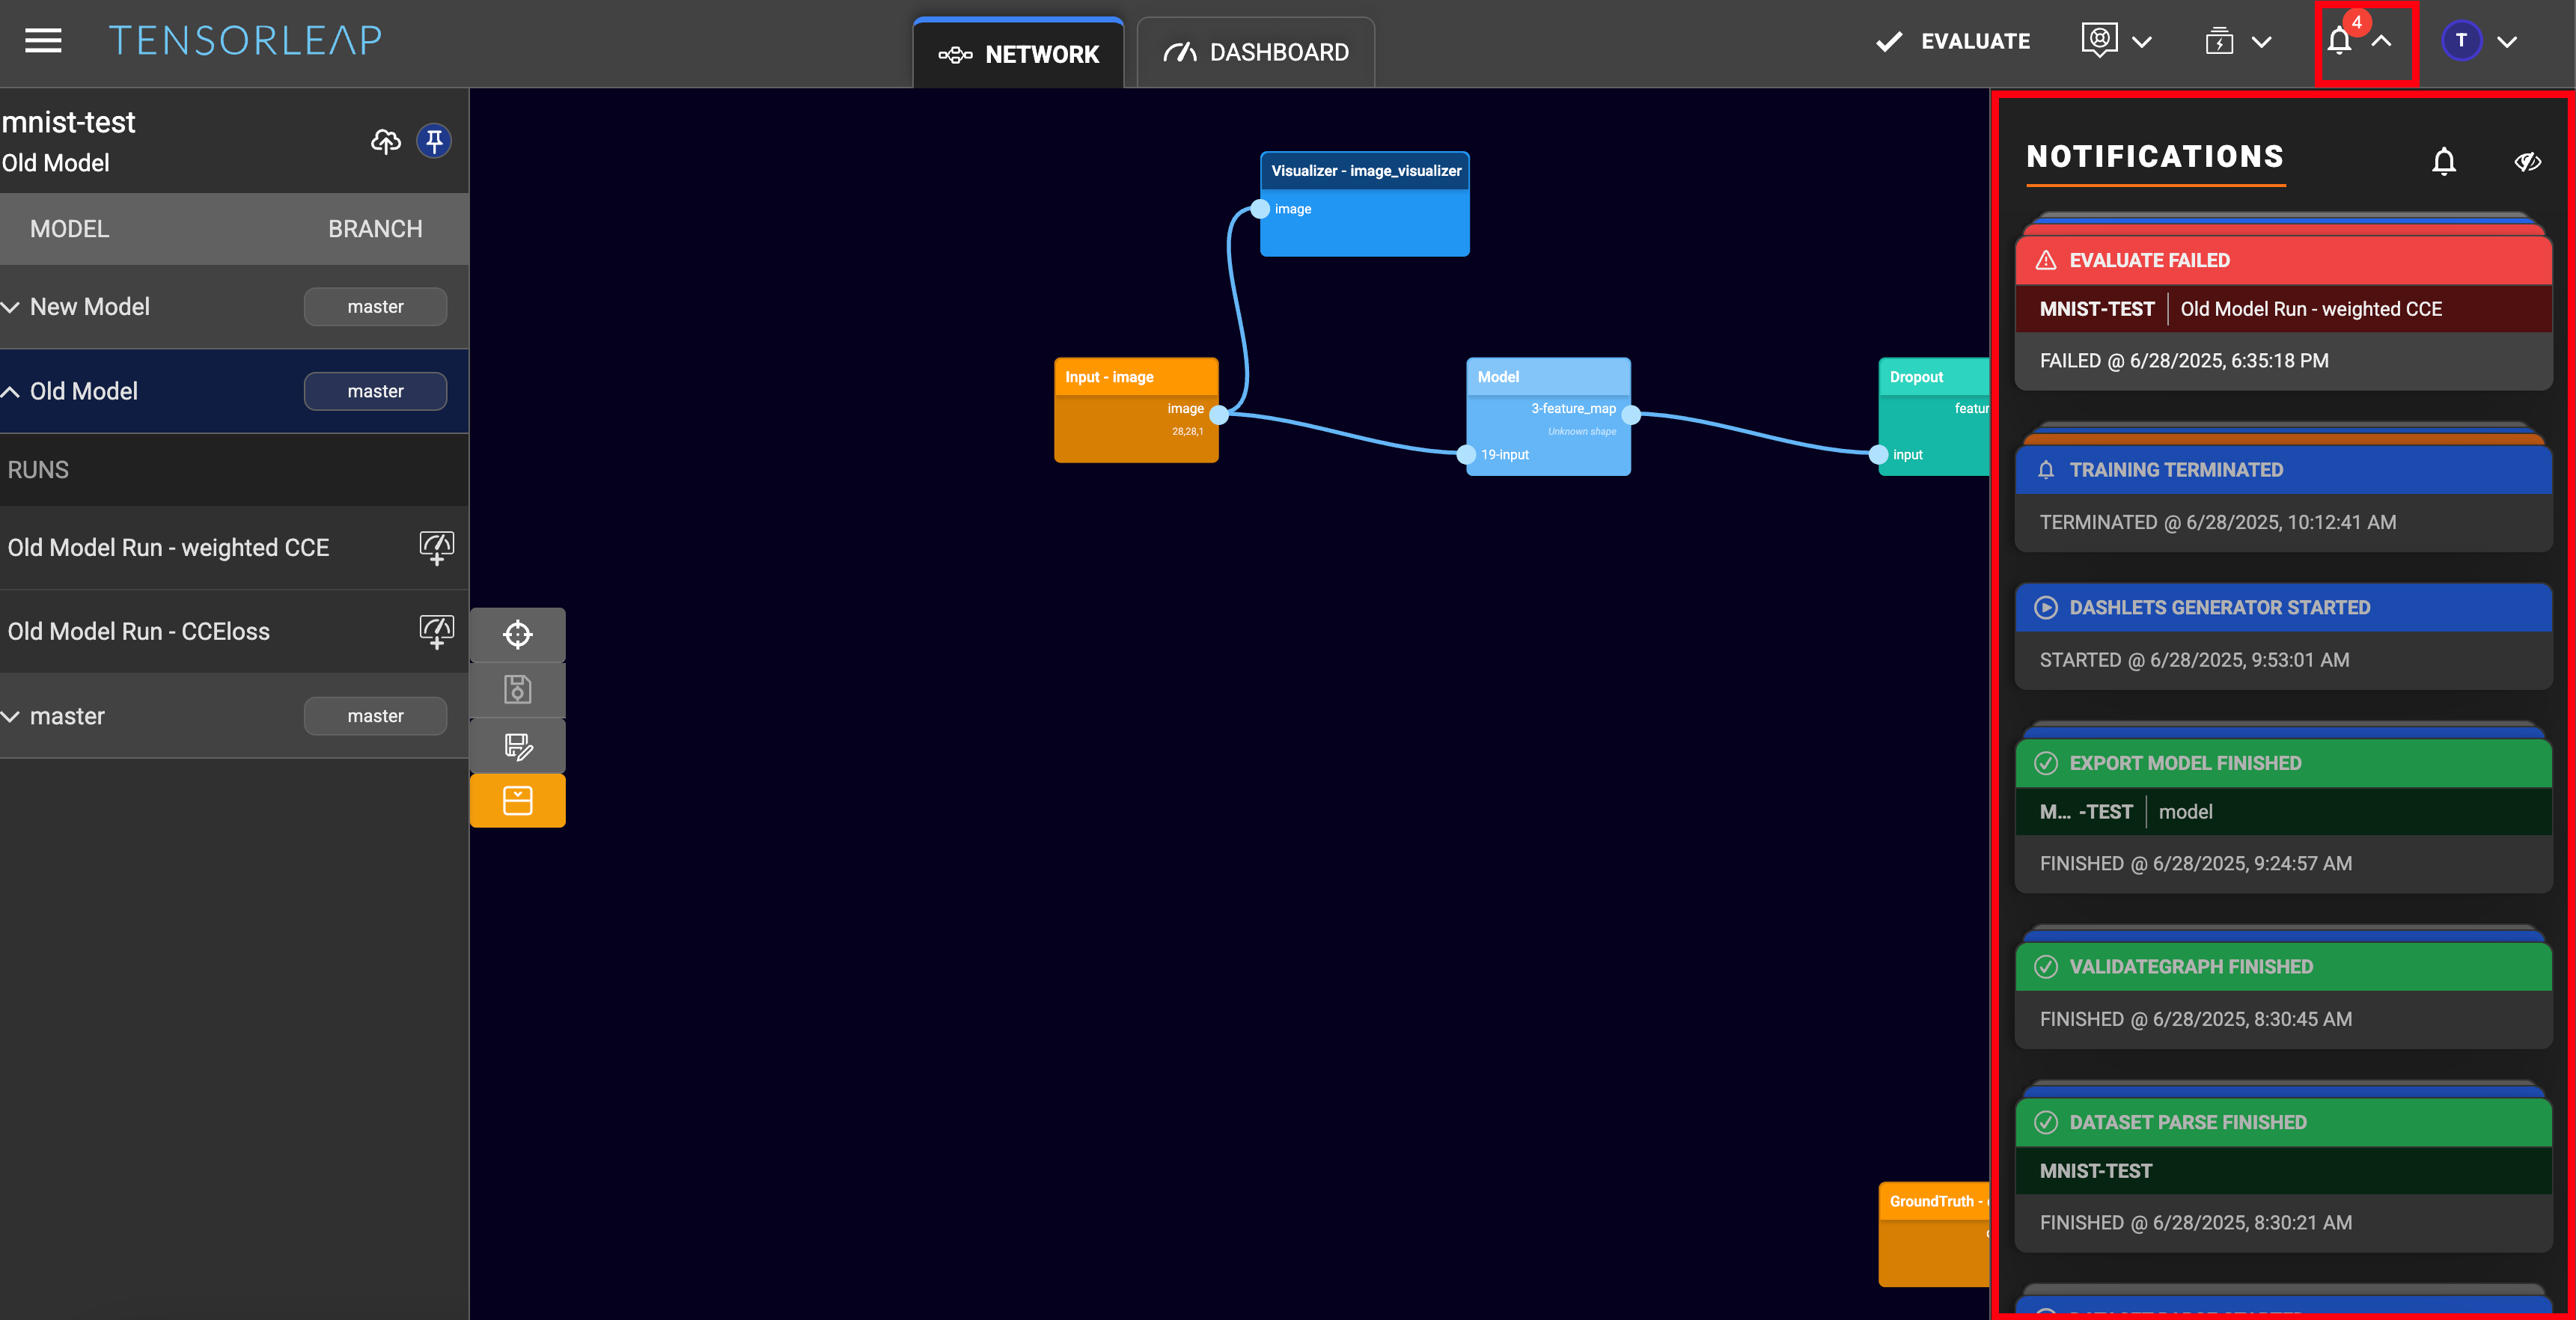Click the orange panel toggle icon
The height and width of the screenshot is (1320, 2576).
[x=517, y=800]
